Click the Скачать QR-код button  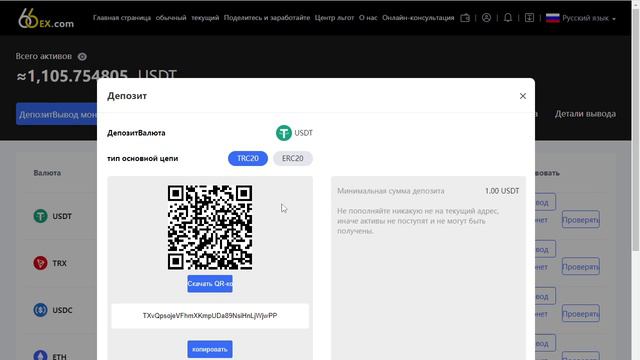click(210, 284)
